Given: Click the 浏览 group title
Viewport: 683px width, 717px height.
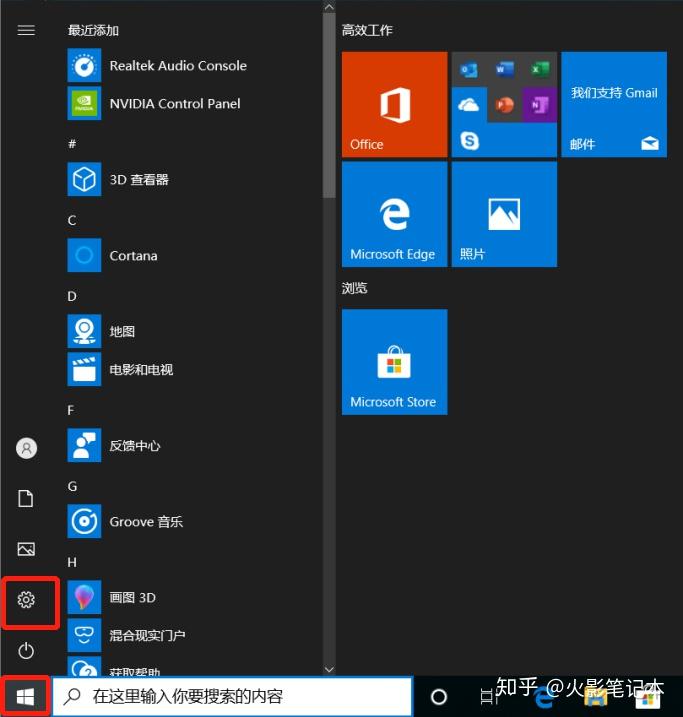Looking at the screenshot, I should (x=354, y=288).
